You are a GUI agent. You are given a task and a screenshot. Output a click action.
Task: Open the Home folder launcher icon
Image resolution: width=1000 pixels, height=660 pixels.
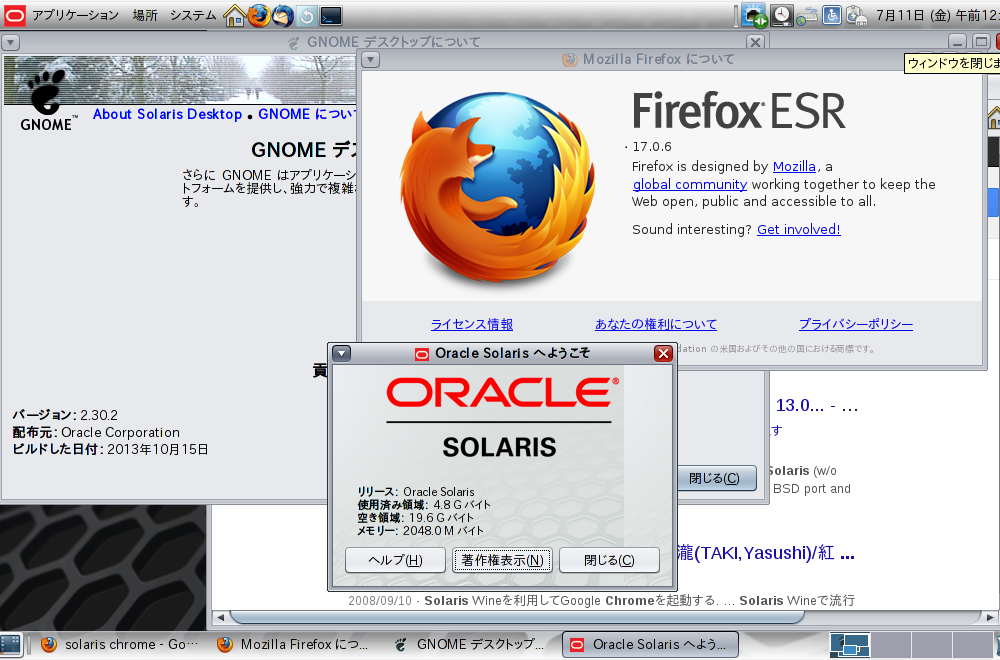235,15
